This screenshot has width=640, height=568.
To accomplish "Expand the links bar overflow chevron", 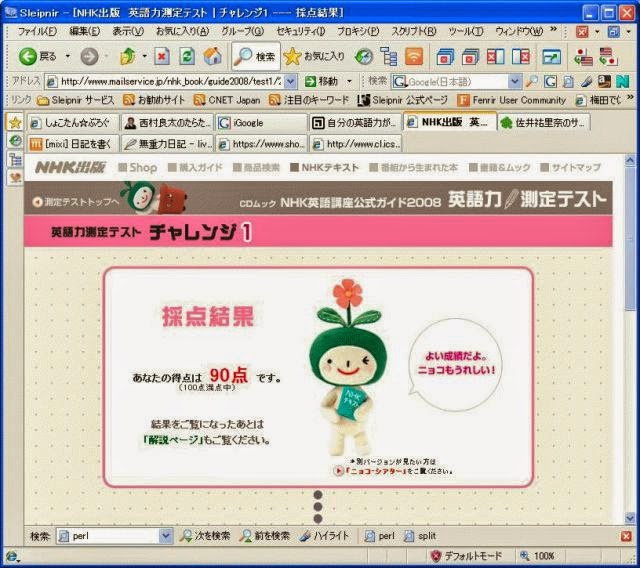I will pyautogui.click(x=630, y=97).
